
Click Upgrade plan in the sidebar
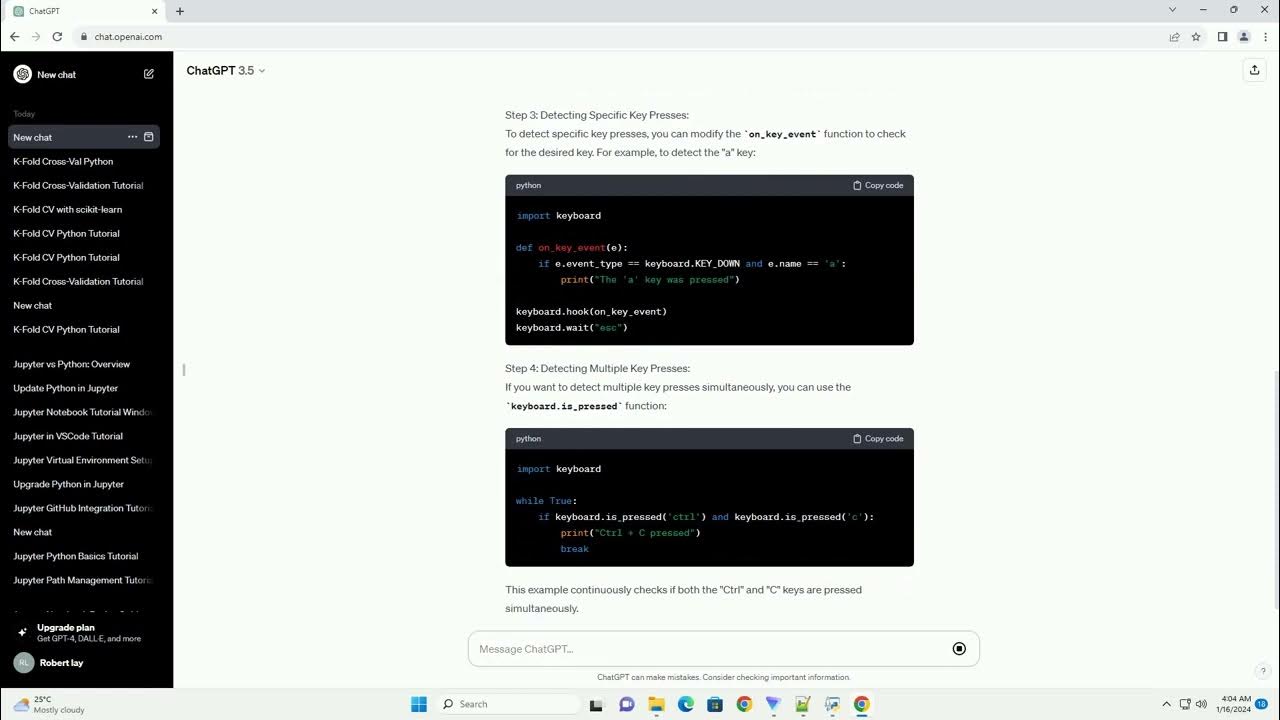pyautogui.click(x=86, y=633)
